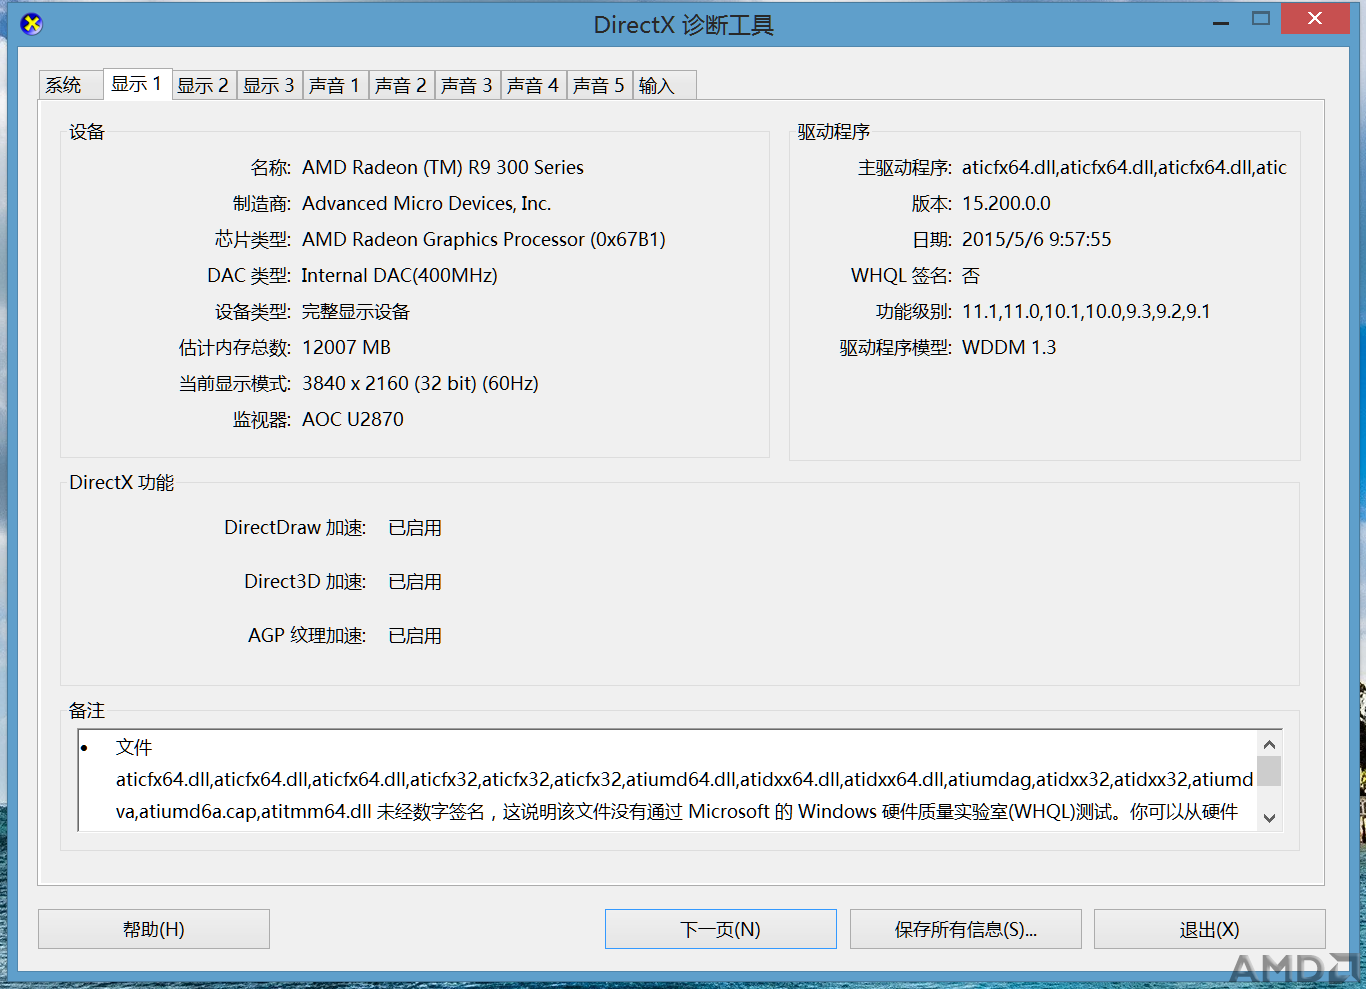Select the 显示 1 tab

pos(137,83)
